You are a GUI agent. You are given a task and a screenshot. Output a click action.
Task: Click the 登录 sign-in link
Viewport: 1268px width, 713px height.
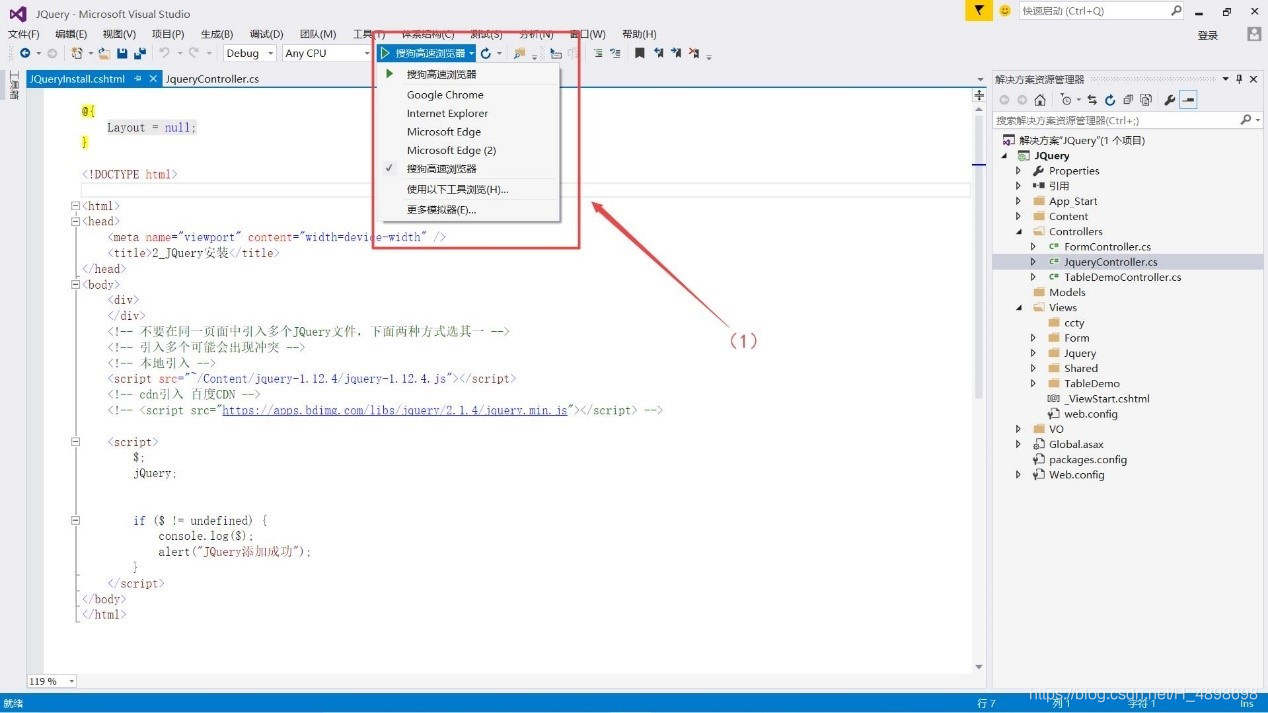pos(1208,35)
